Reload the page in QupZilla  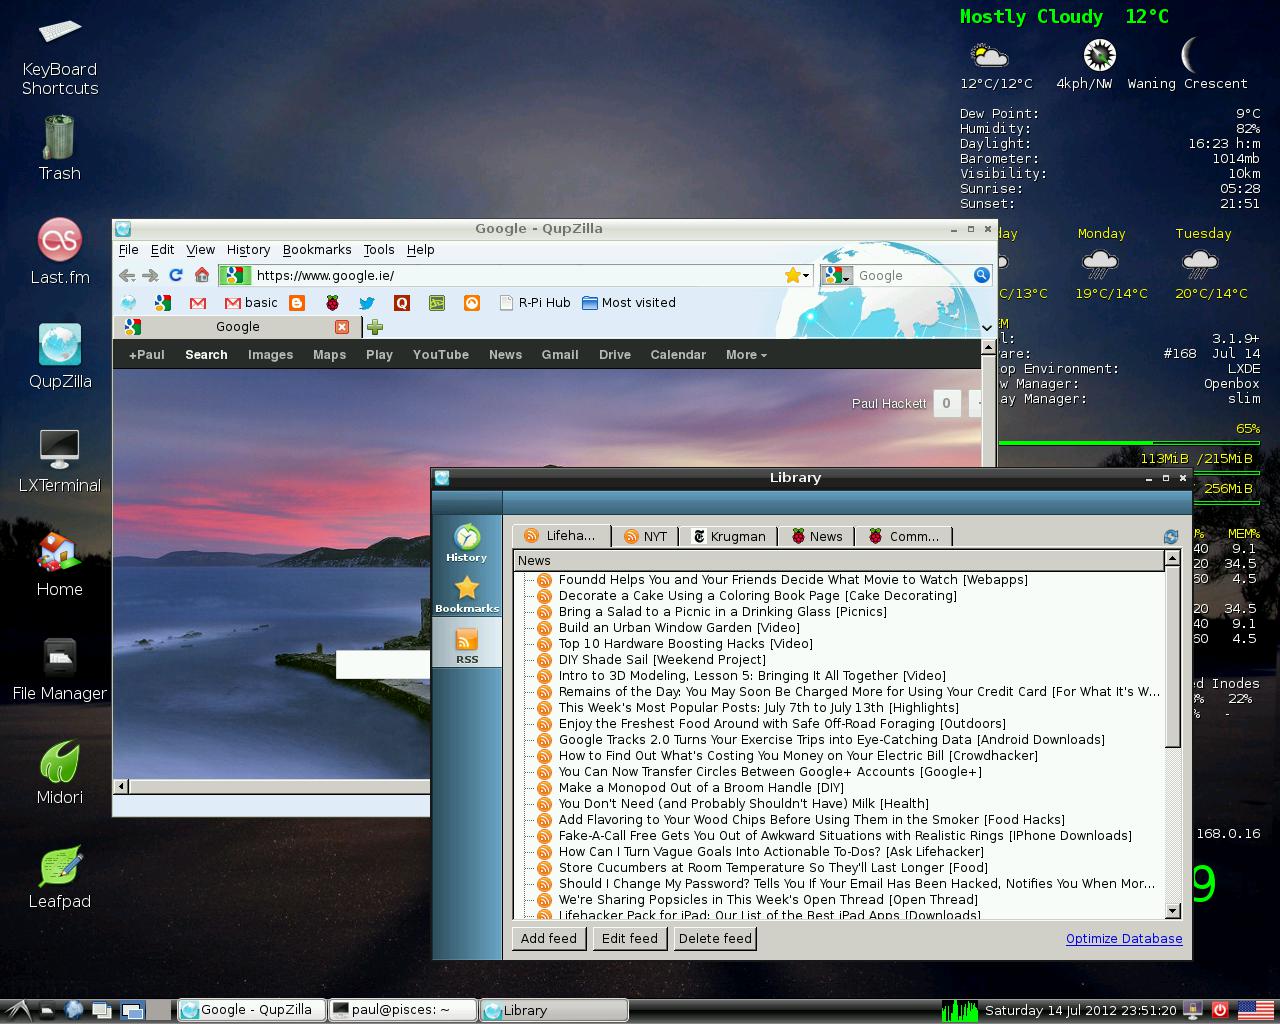pyautogui.click(x=176, y=275)
